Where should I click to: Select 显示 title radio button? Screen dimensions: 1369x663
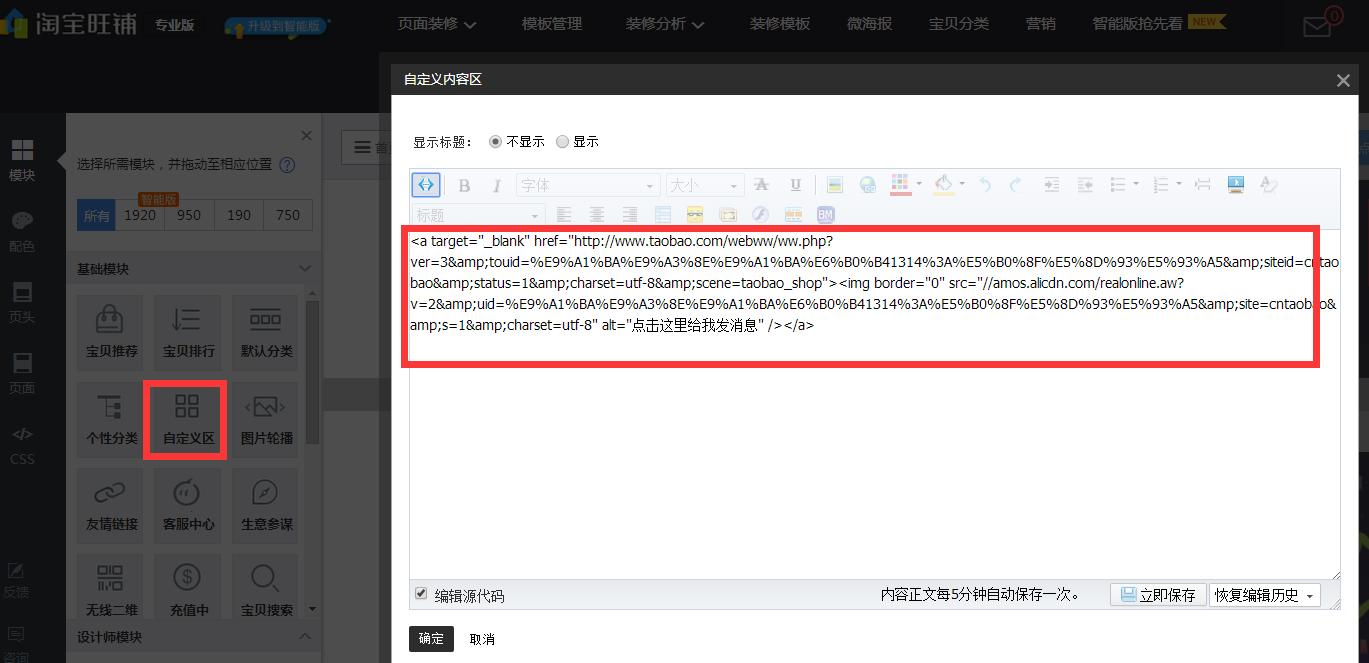coord(562,142)
